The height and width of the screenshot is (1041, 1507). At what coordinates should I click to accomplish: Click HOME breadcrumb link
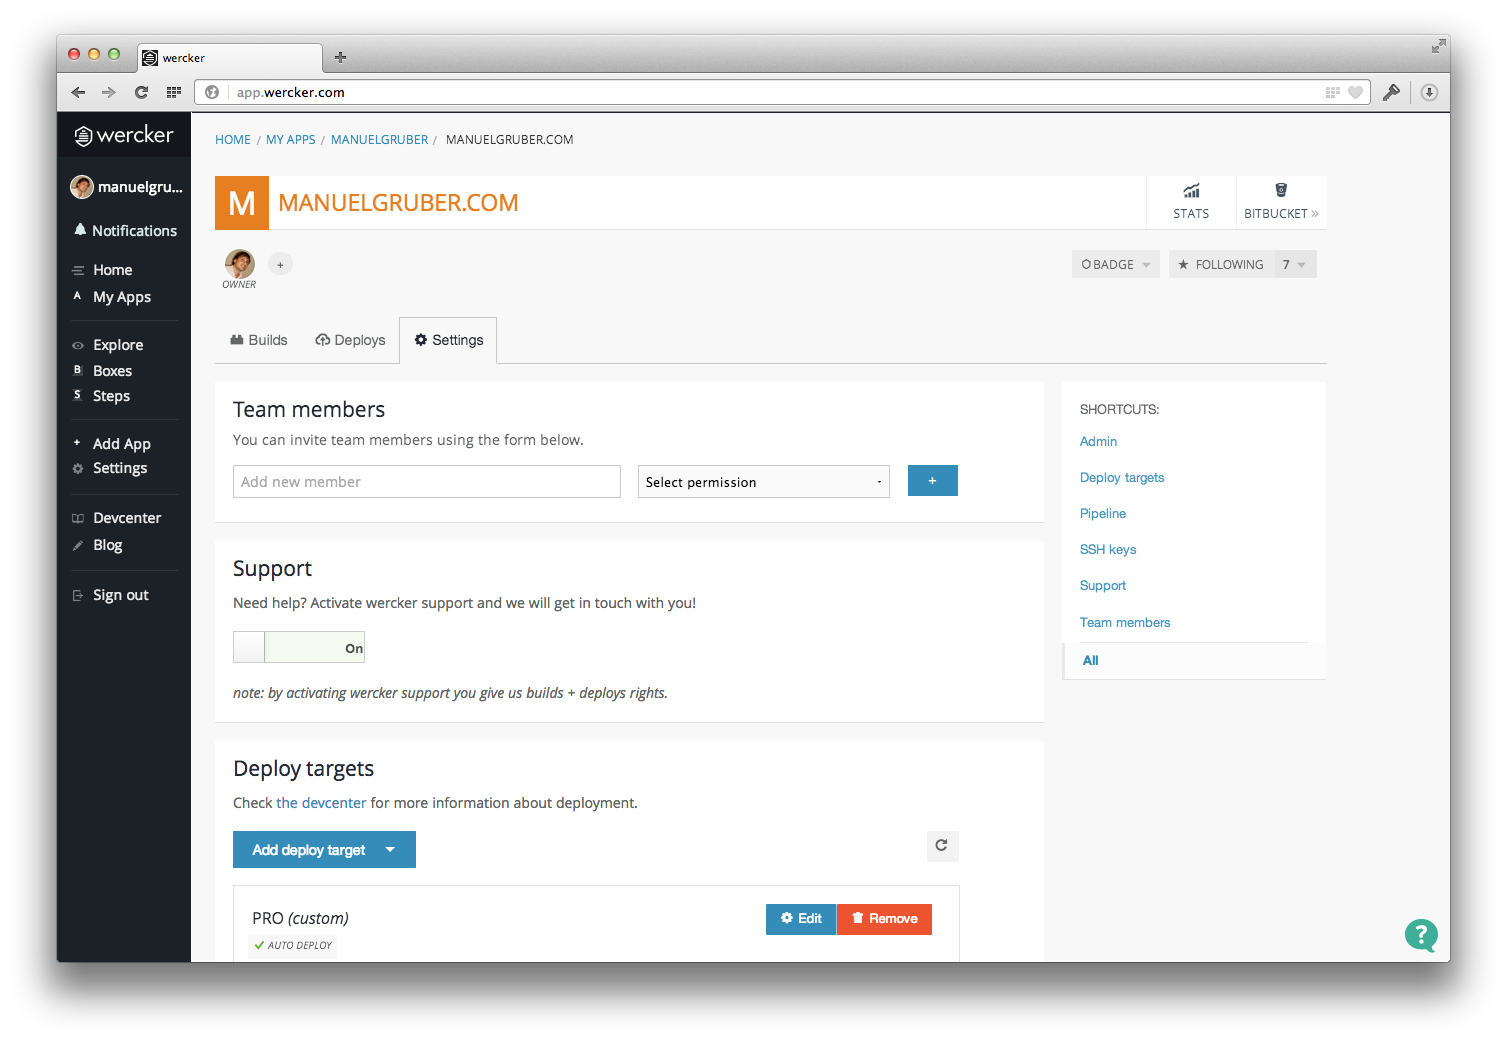[x=233, y=140]
